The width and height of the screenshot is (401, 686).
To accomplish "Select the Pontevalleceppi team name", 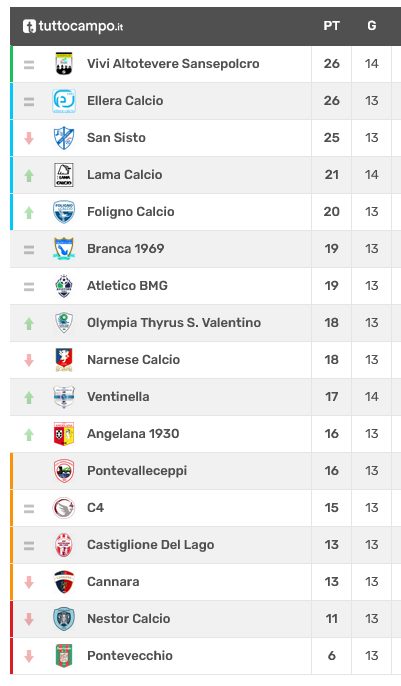I will point(137,471).
